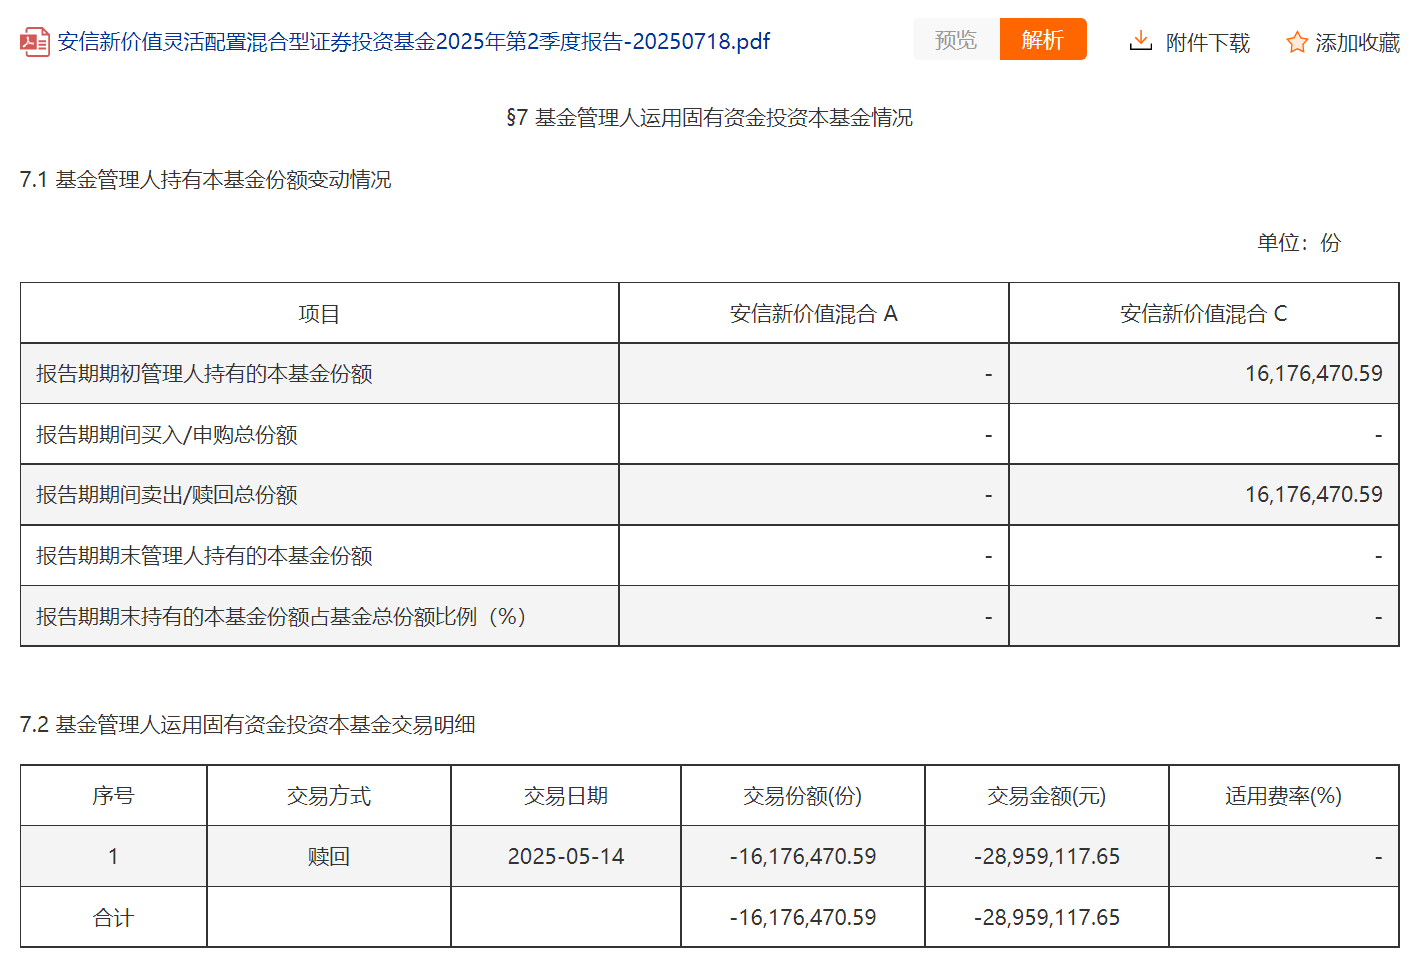The height and width of the screenshot is (963, 1413).
Task: Click the 安信新价值混合 C column header
Action: (1204, 314)
